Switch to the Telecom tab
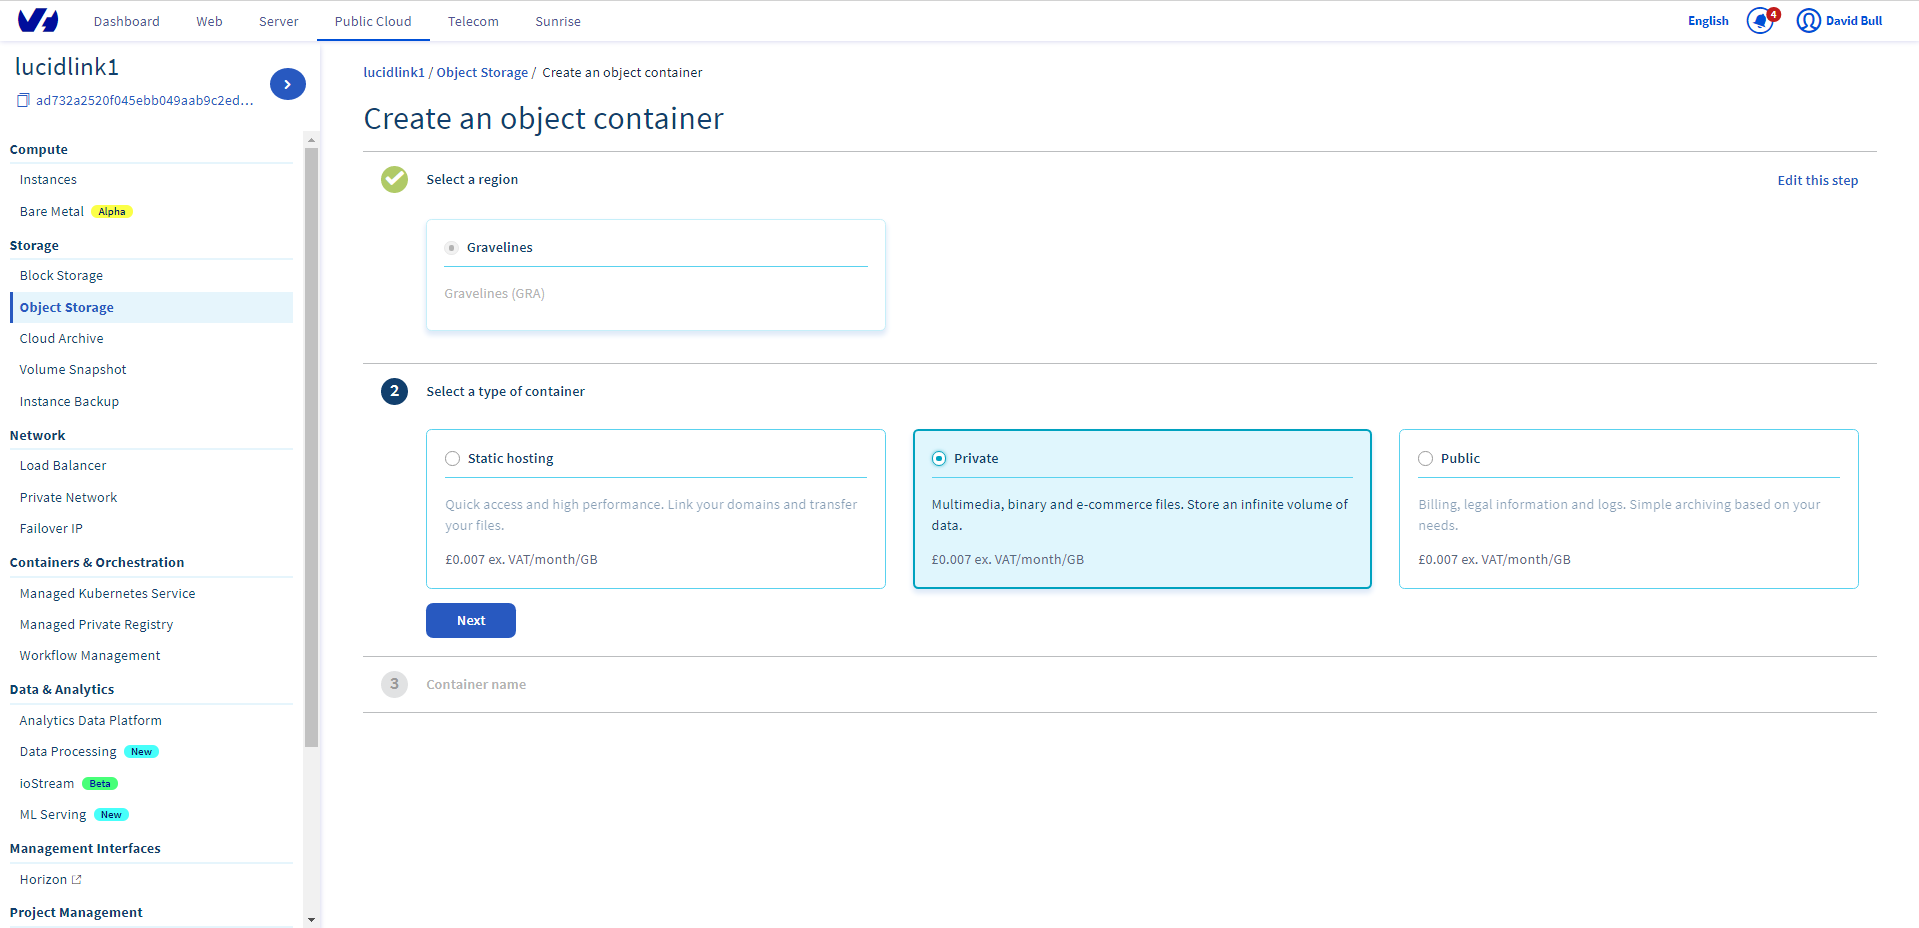Viewport: 1919px width, 928px height. tap(473, 21)
